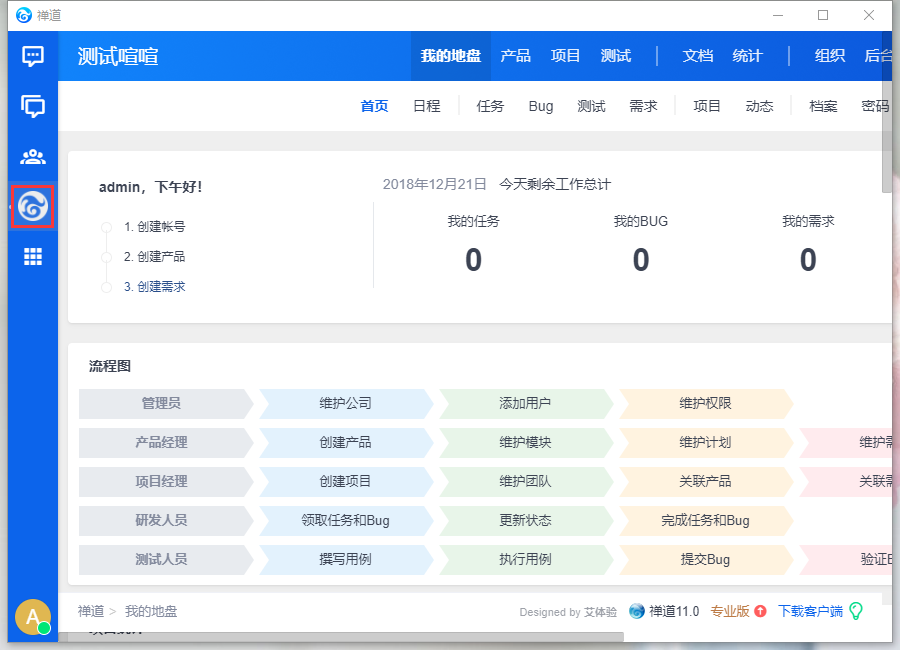Screen dimensions: 900x650
Task: Click the step circle beside 1. 创建帐号
Action: 106,227
